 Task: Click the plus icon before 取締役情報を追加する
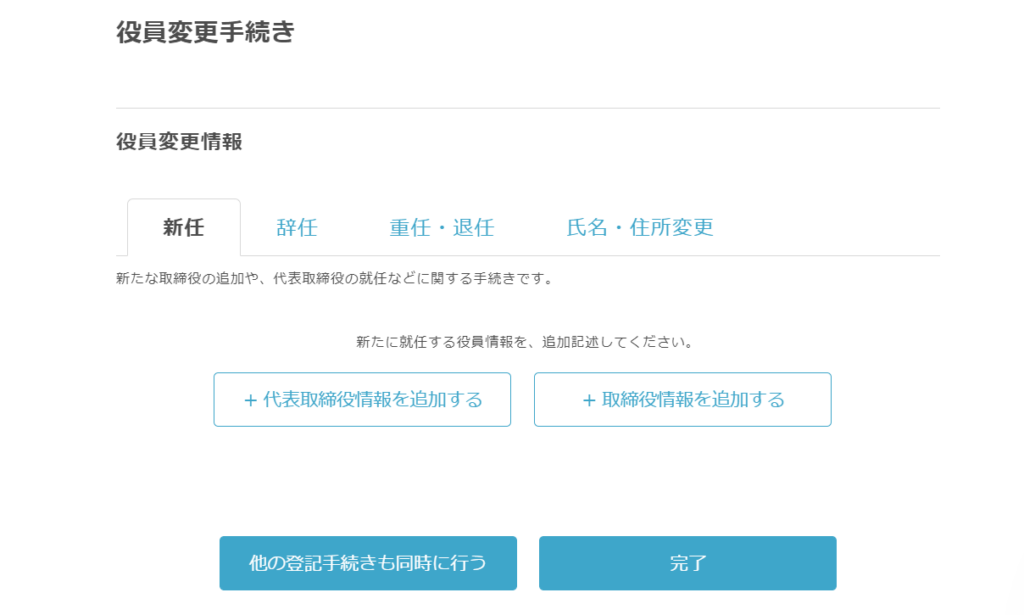[x=589, y=400]
